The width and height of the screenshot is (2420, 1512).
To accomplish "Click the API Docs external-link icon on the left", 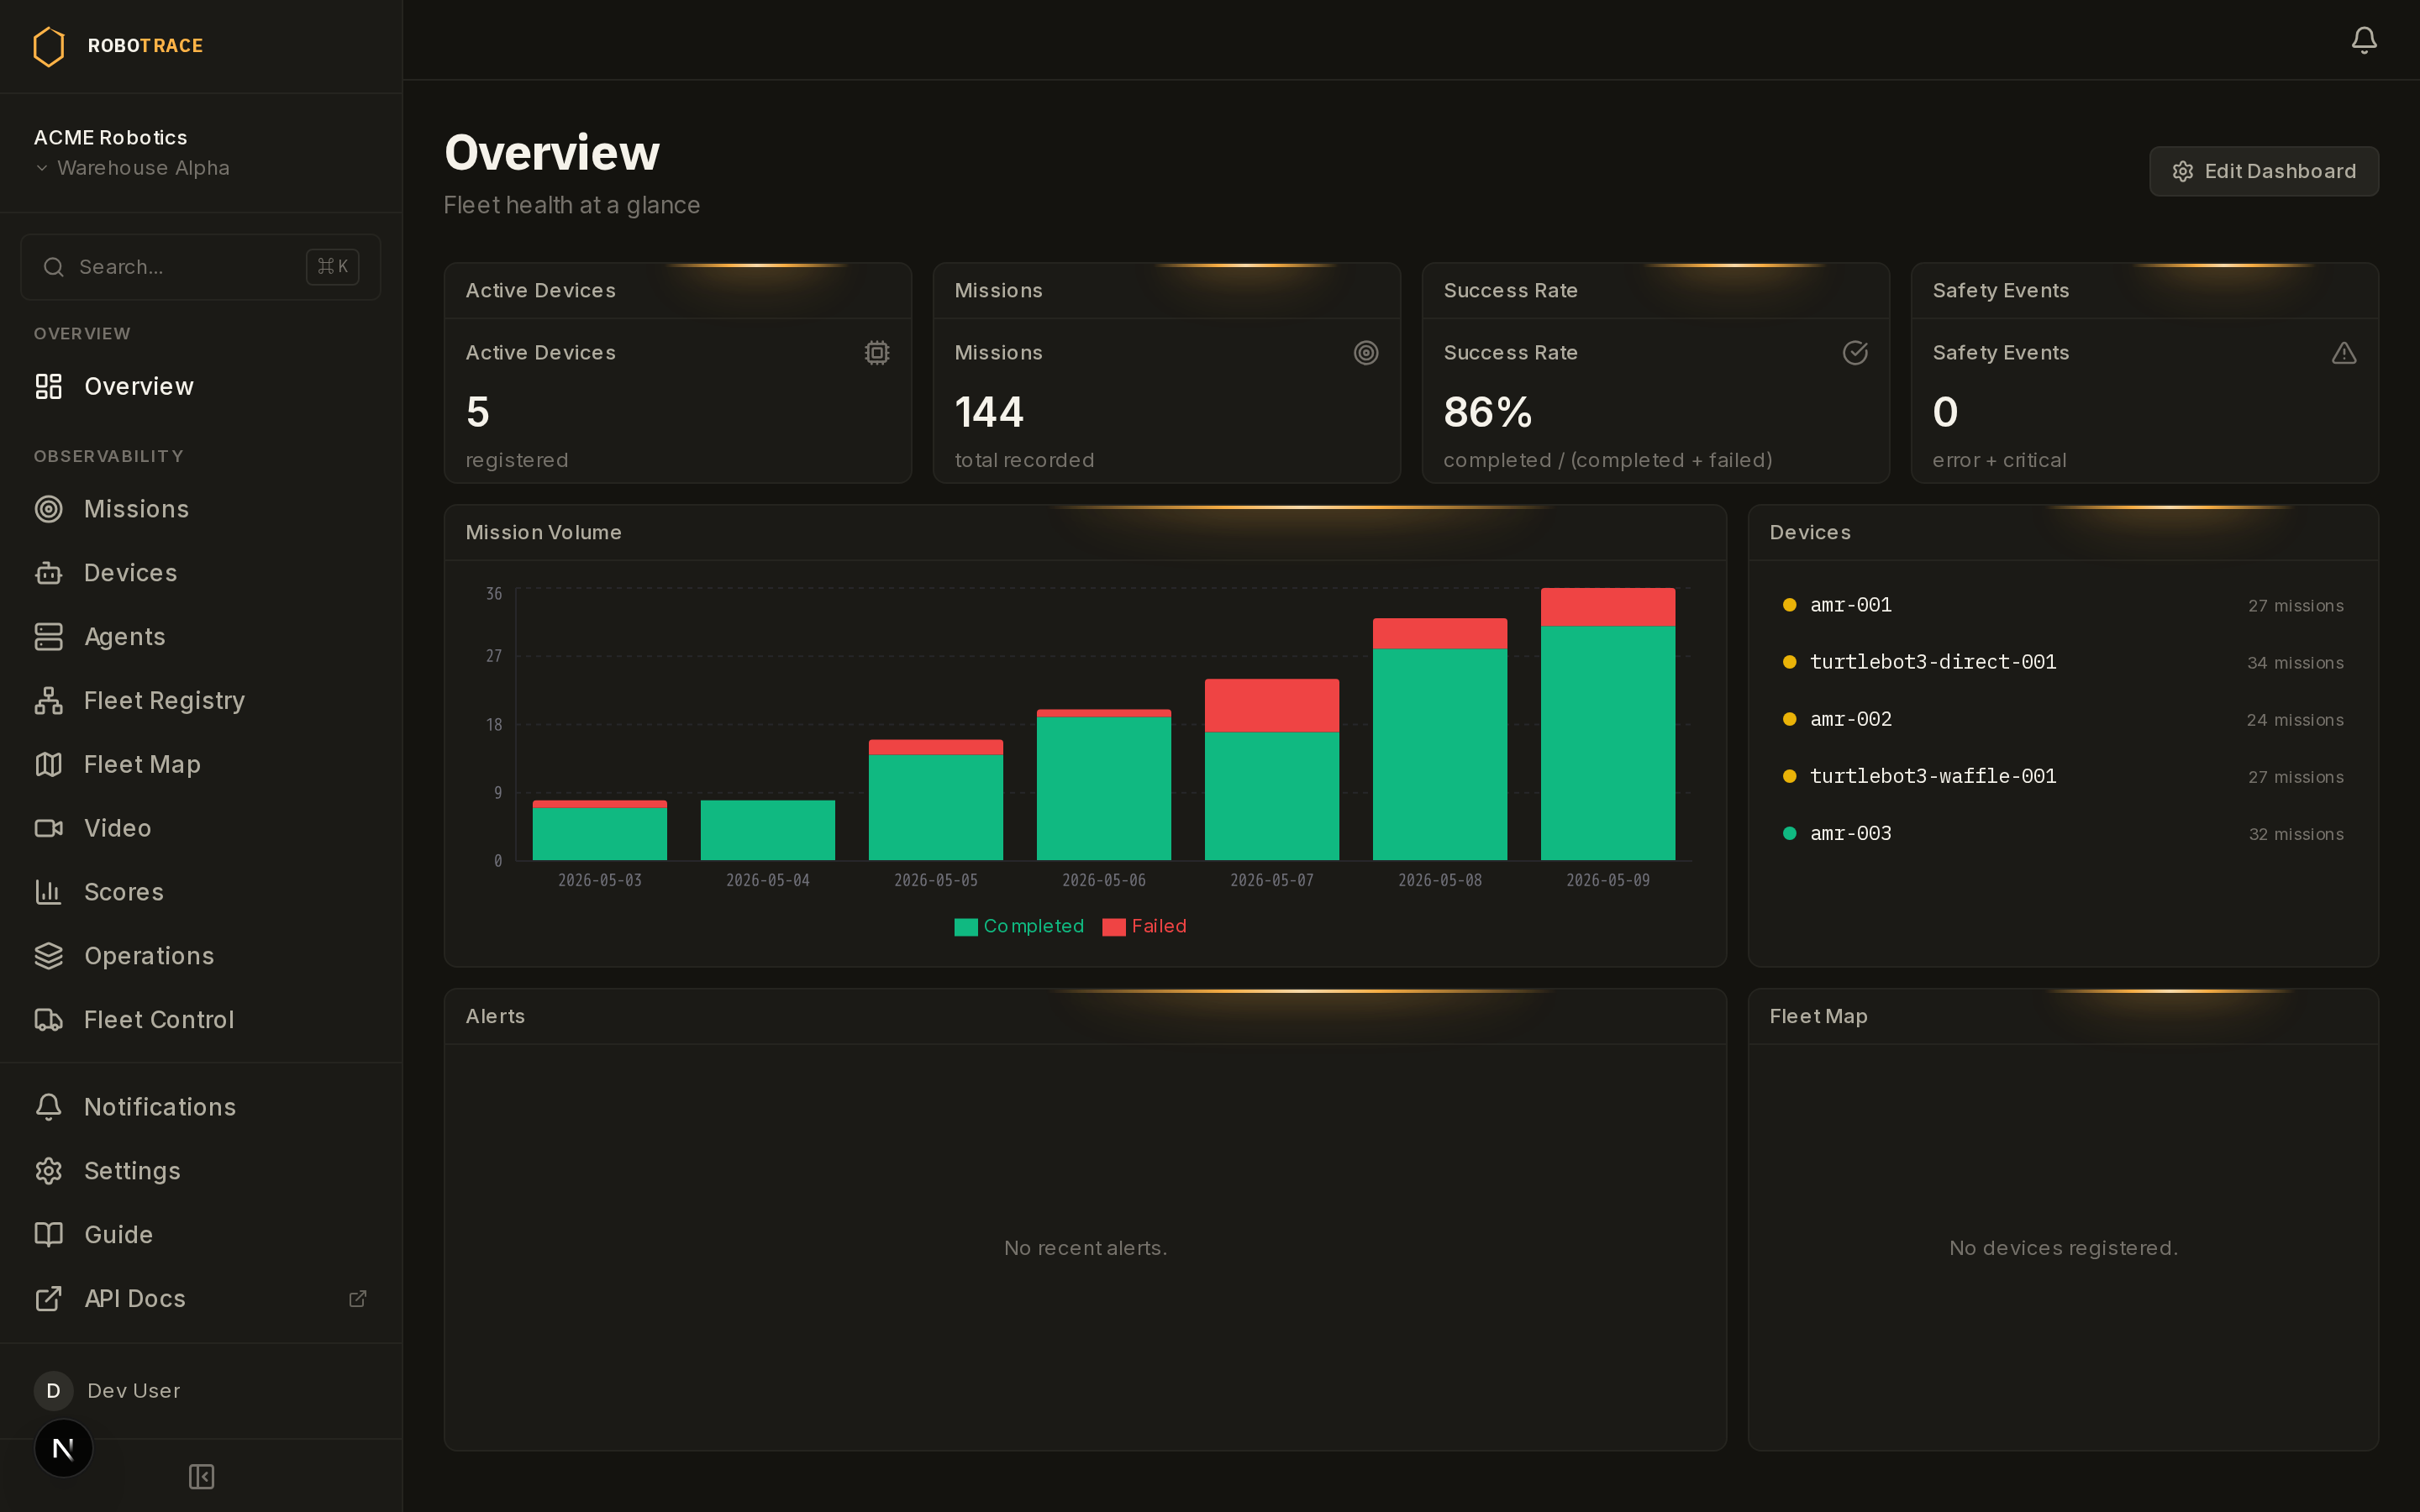I will (x=48, y=1299).
